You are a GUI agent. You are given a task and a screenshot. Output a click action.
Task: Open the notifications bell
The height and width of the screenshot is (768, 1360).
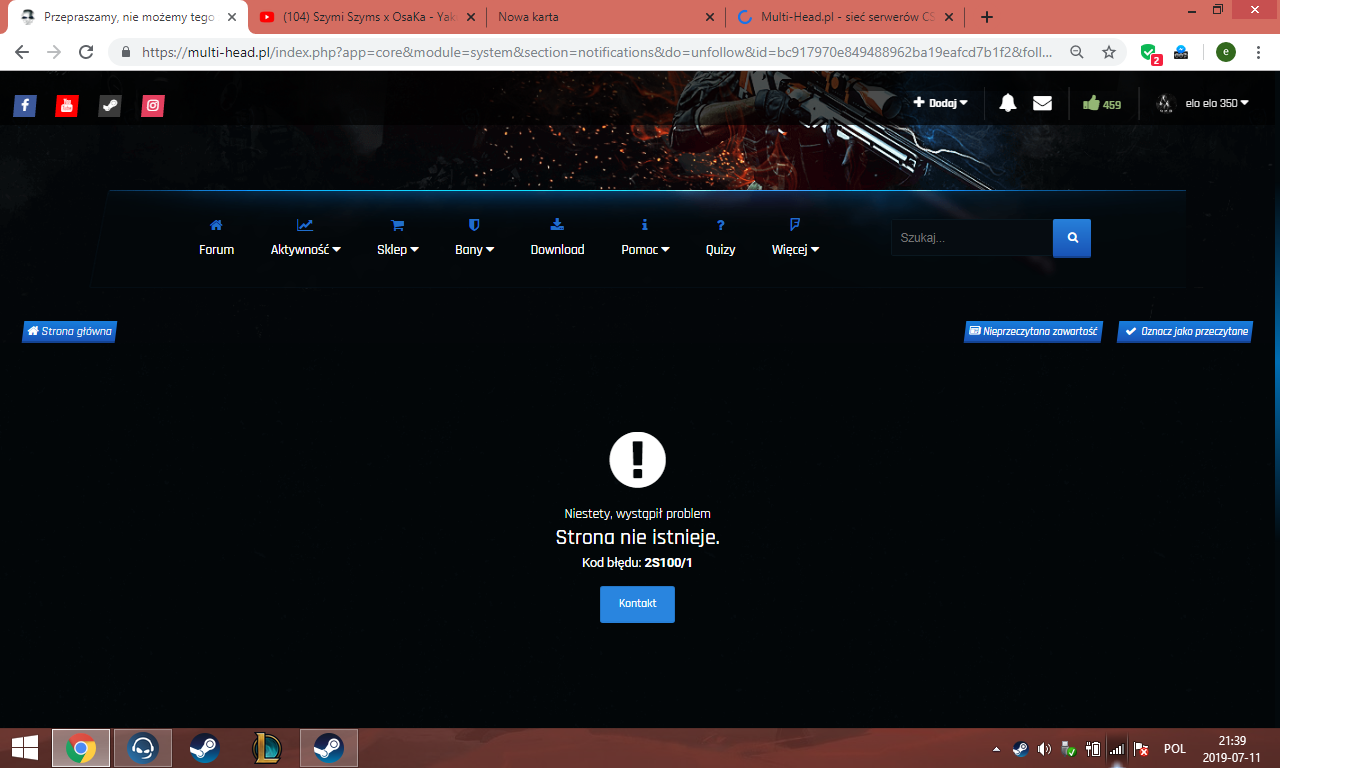[x=1007, y=103]
